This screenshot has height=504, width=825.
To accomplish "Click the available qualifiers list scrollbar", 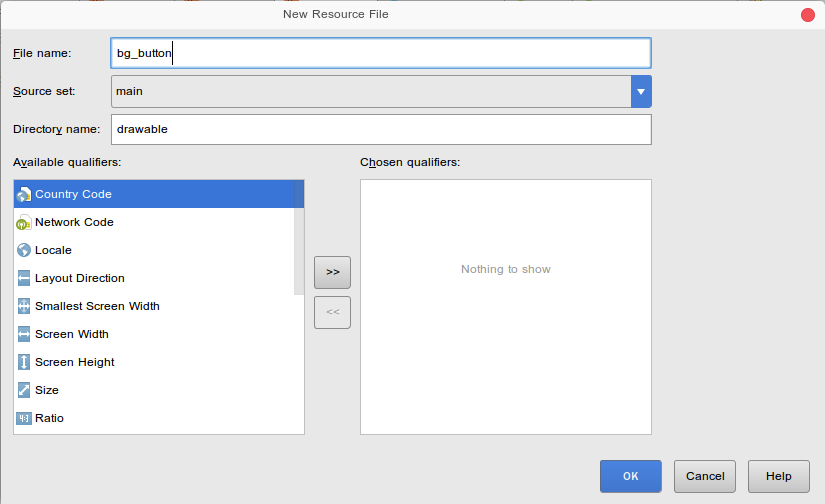I will pyautogui.click(x=299, y=237).
